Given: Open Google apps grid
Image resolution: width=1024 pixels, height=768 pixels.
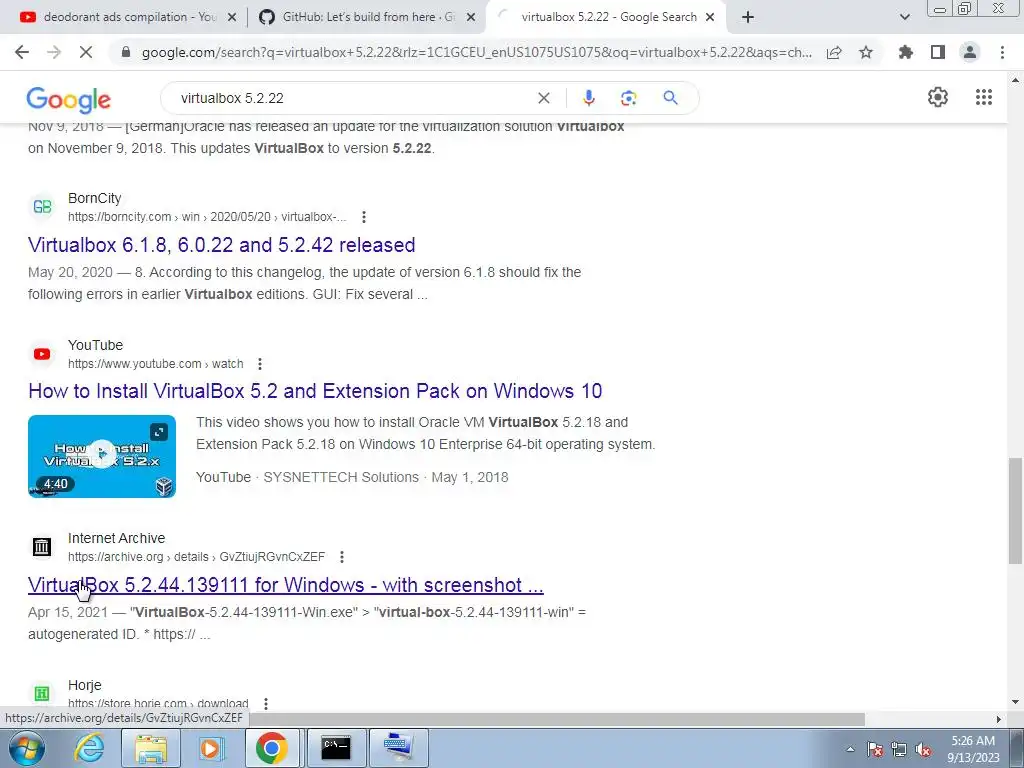Looking at the screenshot, I should tap(984, 97).
